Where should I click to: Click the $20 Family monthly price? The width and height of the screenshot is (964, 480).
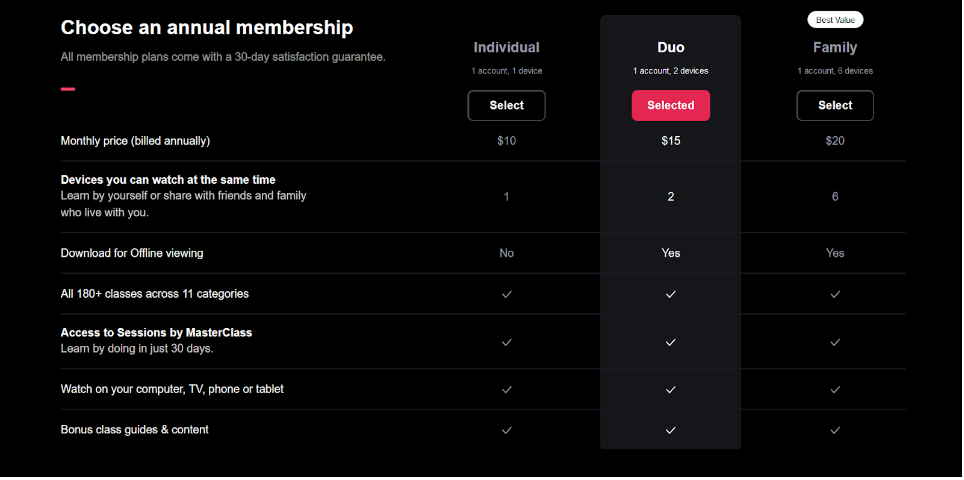click(835, 141)
